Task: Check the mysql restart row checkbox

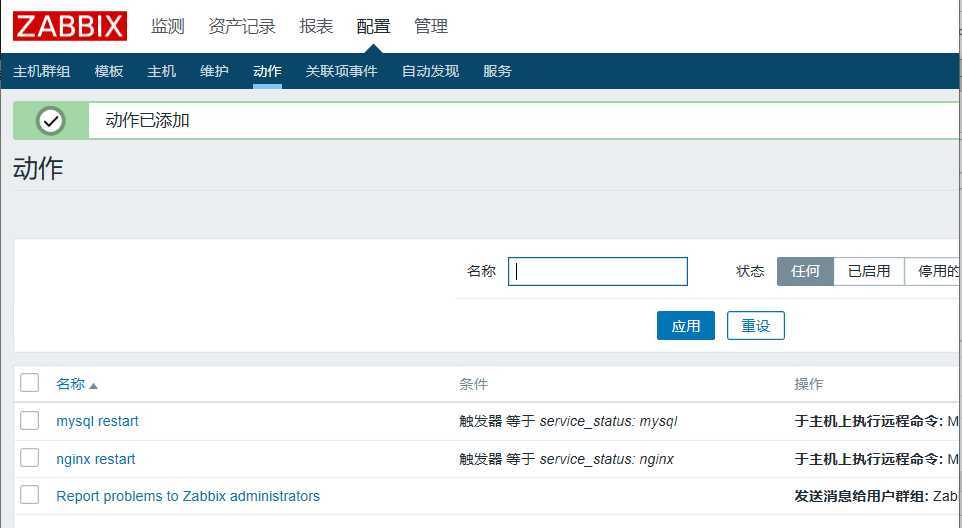Action: [x=29, y=421]
